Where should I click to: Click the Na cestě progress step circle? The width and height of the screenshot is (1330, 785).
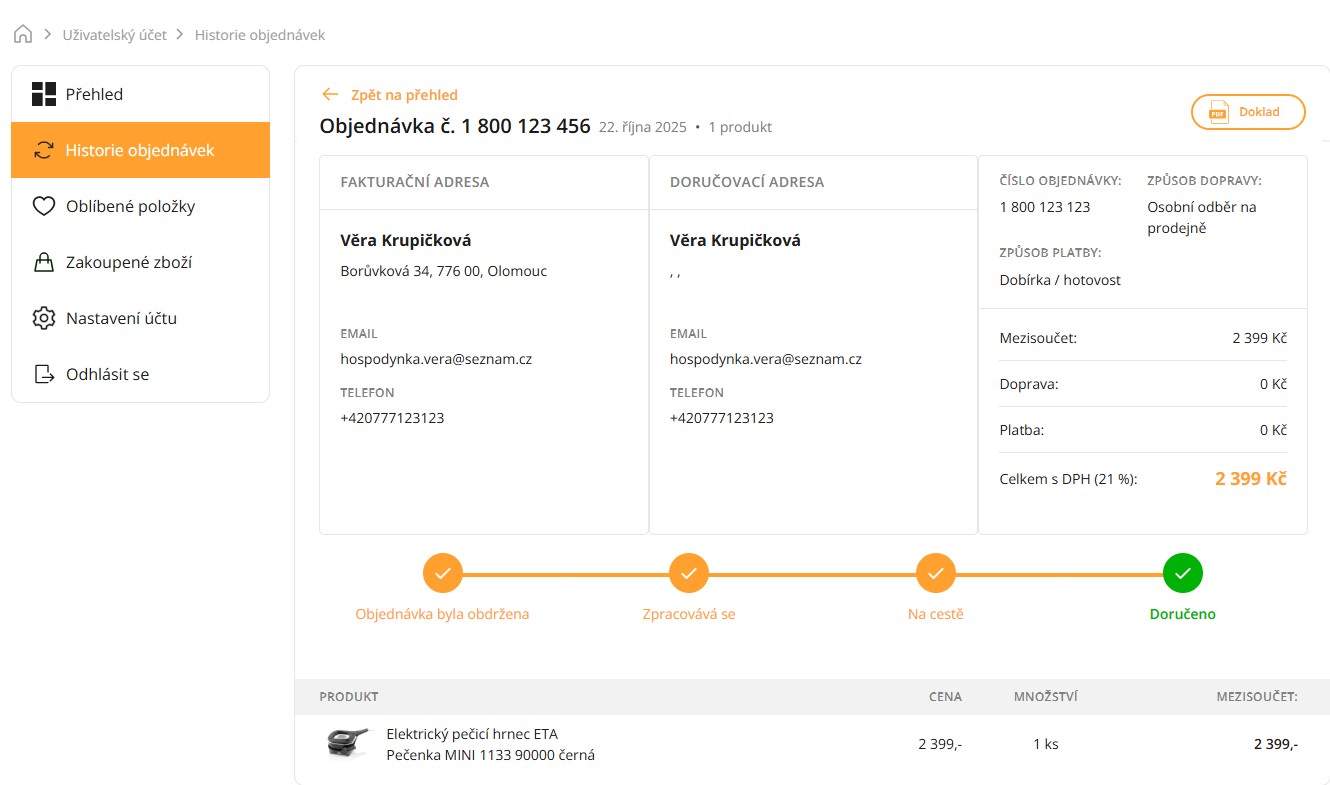tap(935, 573)
